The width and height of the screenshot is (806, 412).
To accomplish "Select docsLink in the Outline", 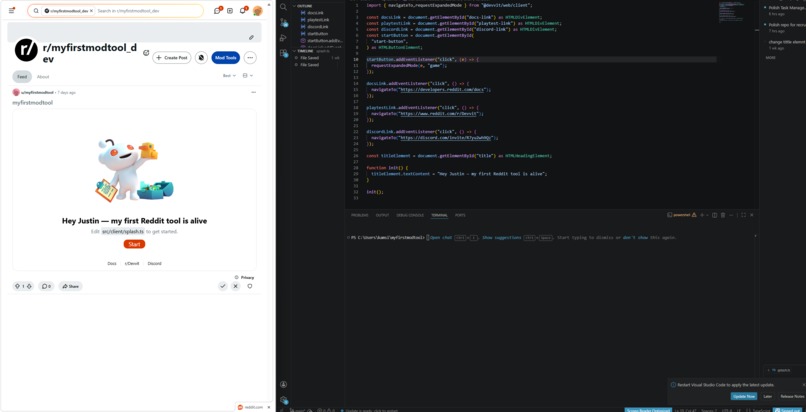I will pos(316,12).
